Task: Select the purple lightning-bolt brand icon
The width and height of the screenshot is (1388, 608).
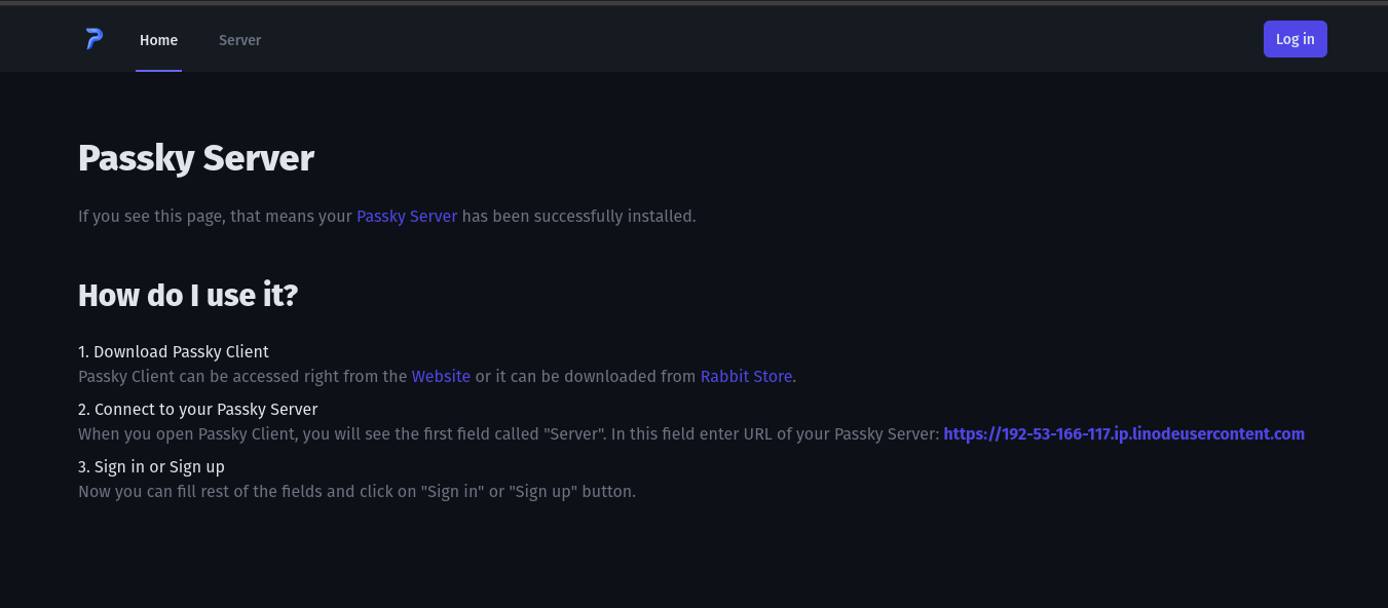Action: 93,38
